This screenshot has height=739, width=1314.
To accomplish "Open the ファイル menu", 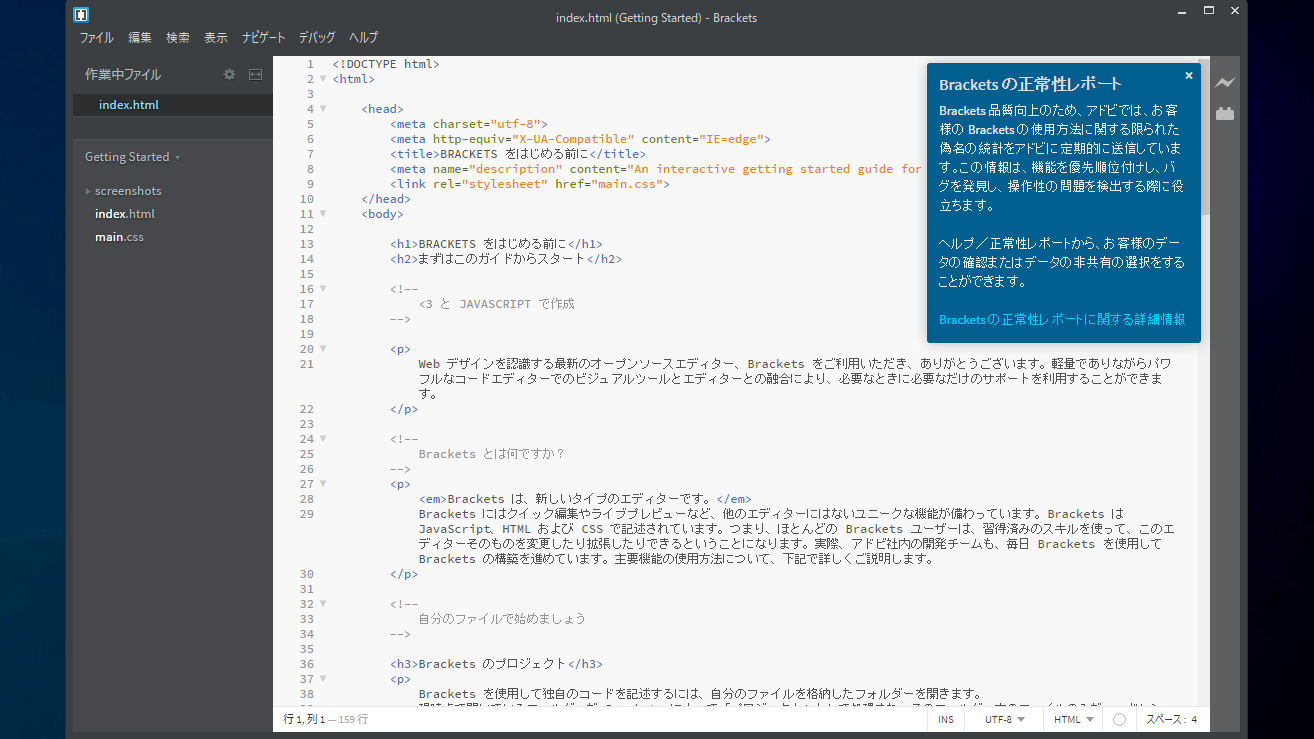I will (x=96, y=38).
